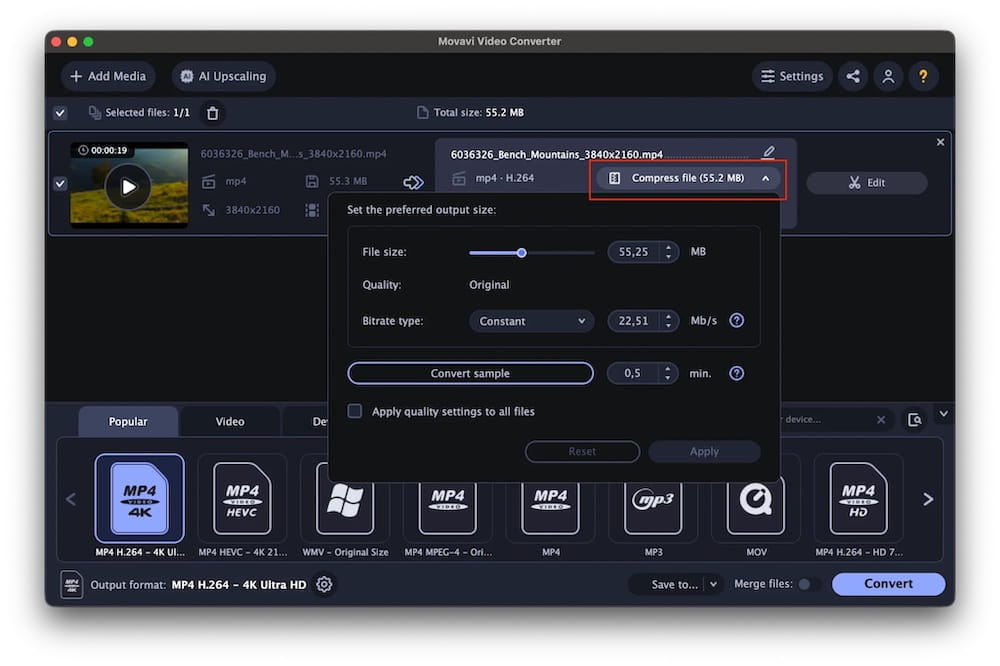
Task: Play the video preview thumbnail
Action: tap(128, 187)
